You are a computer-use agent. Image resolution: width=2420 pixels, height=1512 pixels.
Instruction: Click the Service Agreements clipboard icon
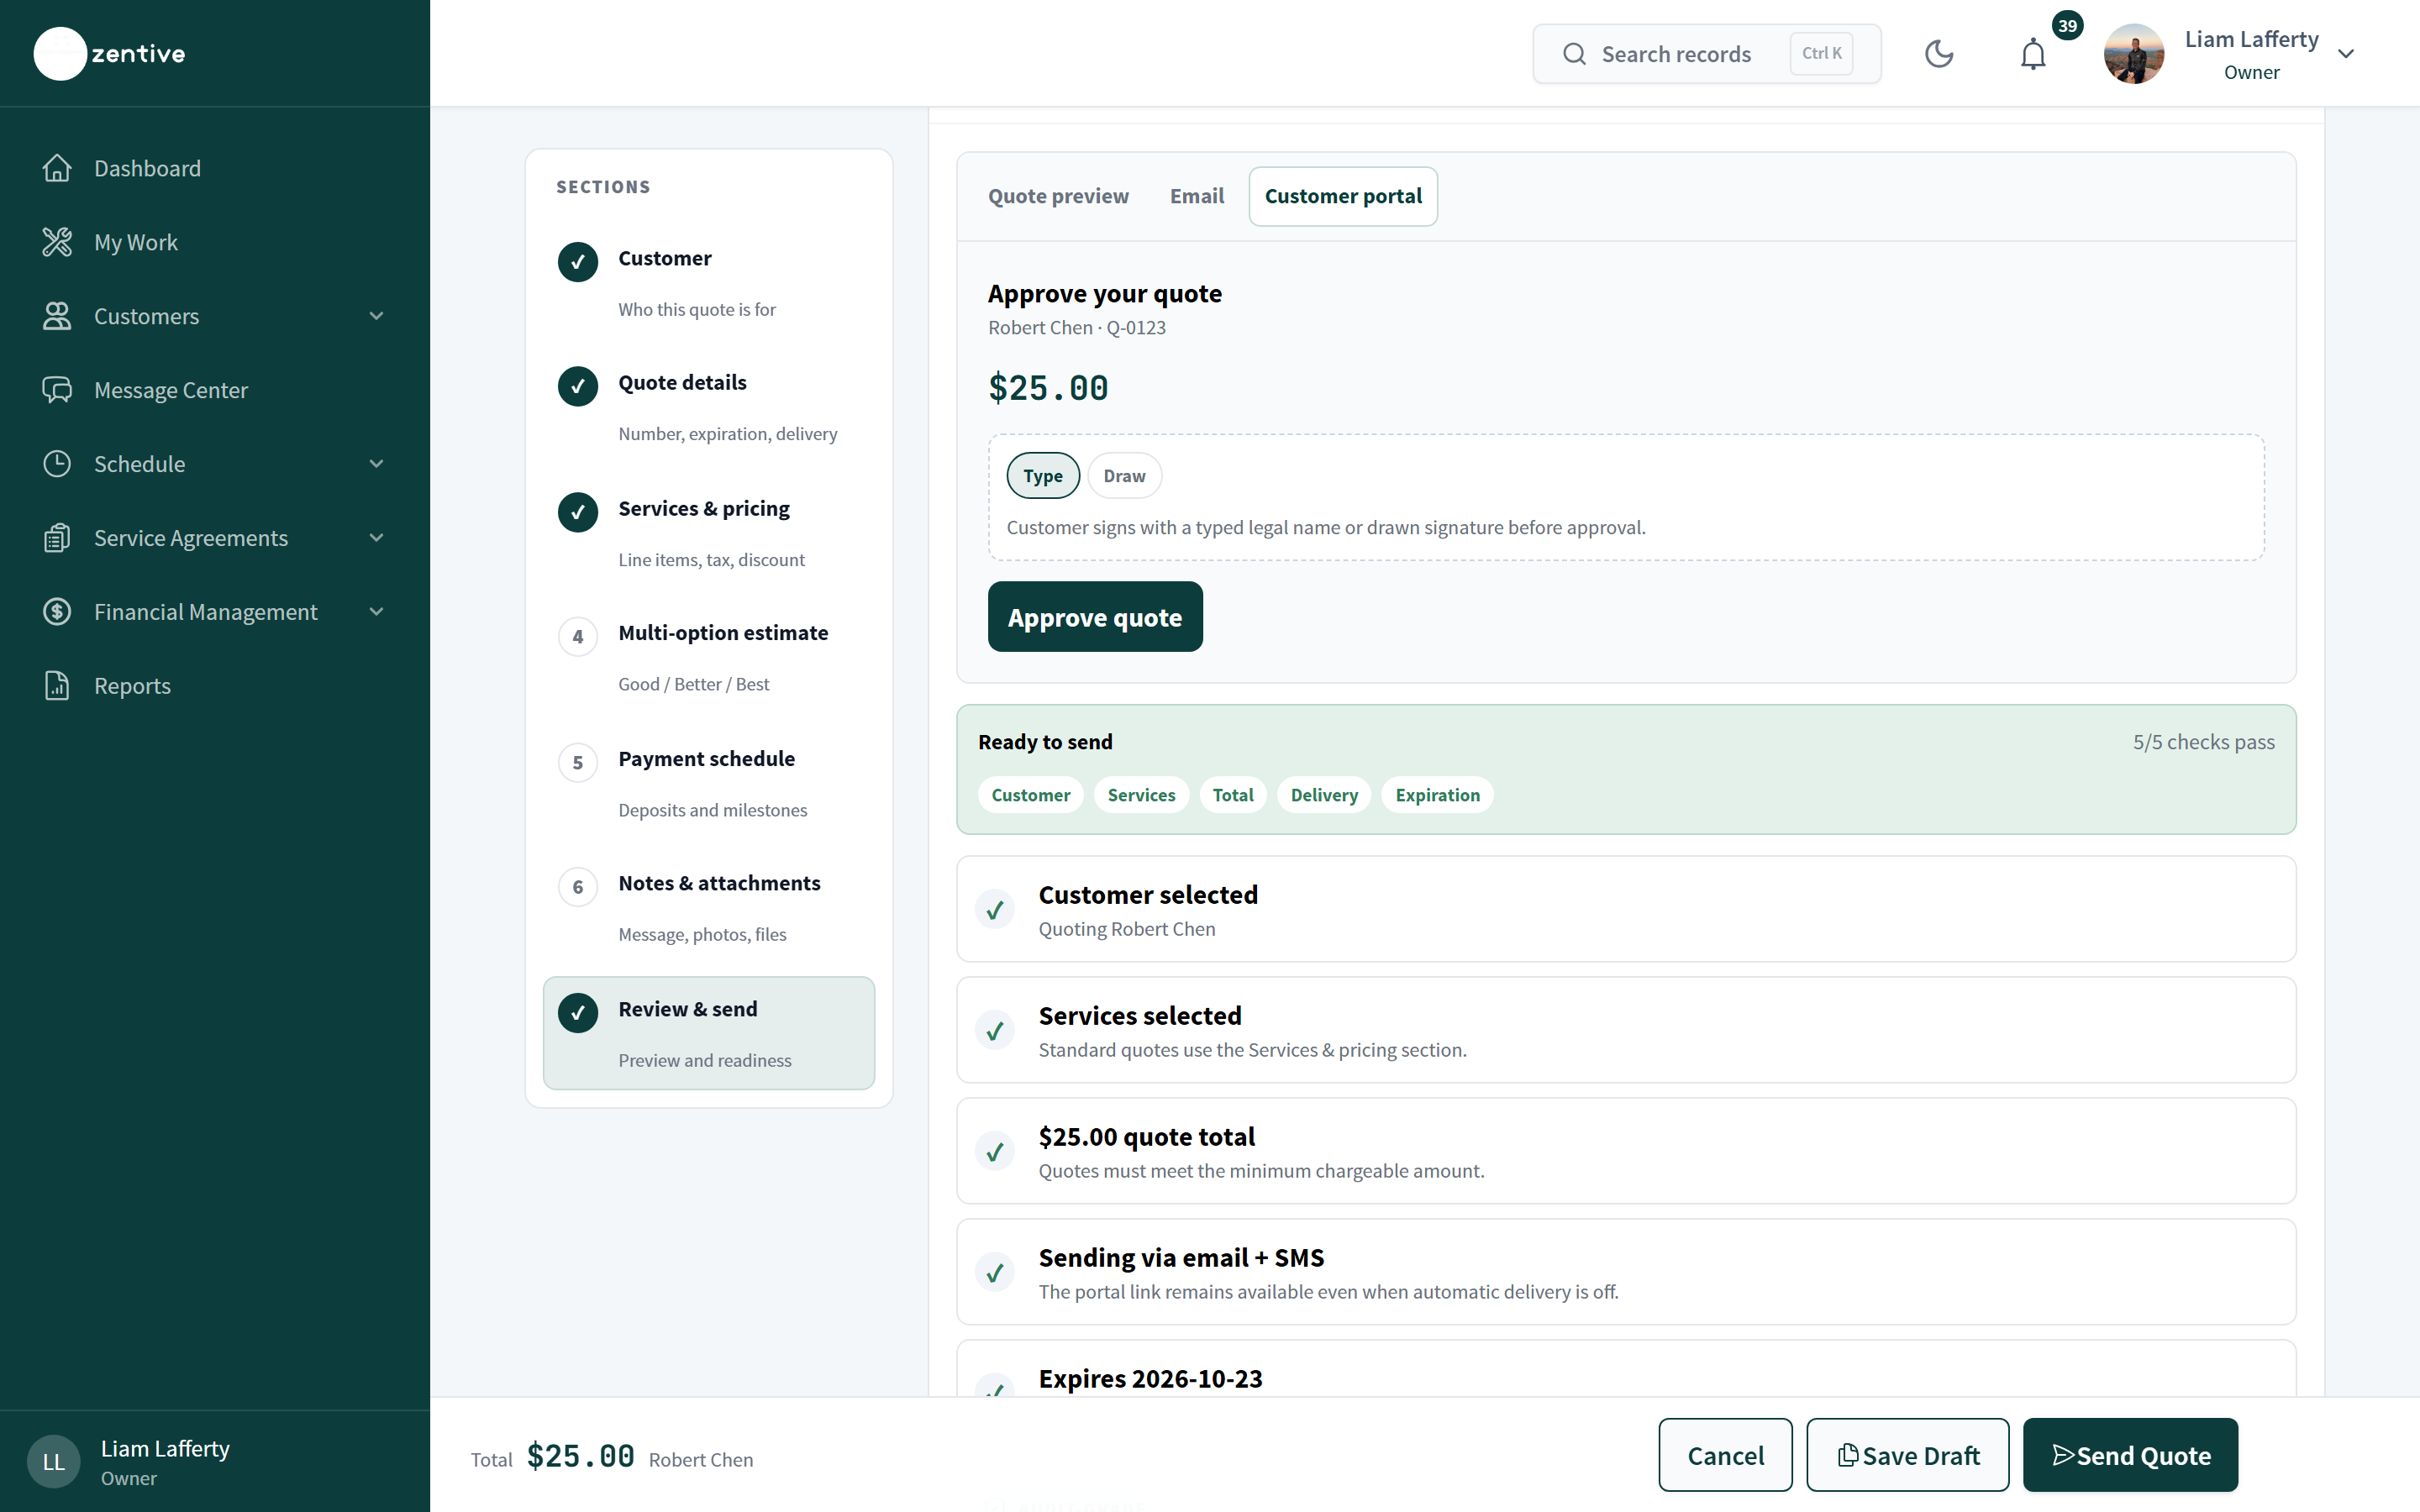[x=57, y=538]
